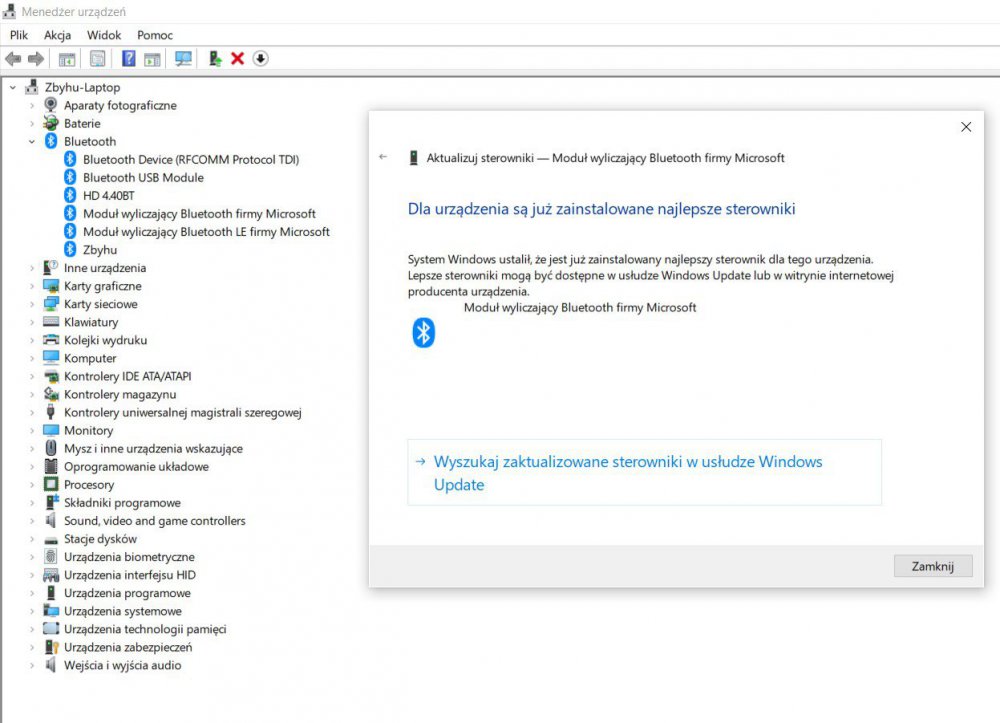Expand the Karty graficzne category

click(x=32, y=286)
